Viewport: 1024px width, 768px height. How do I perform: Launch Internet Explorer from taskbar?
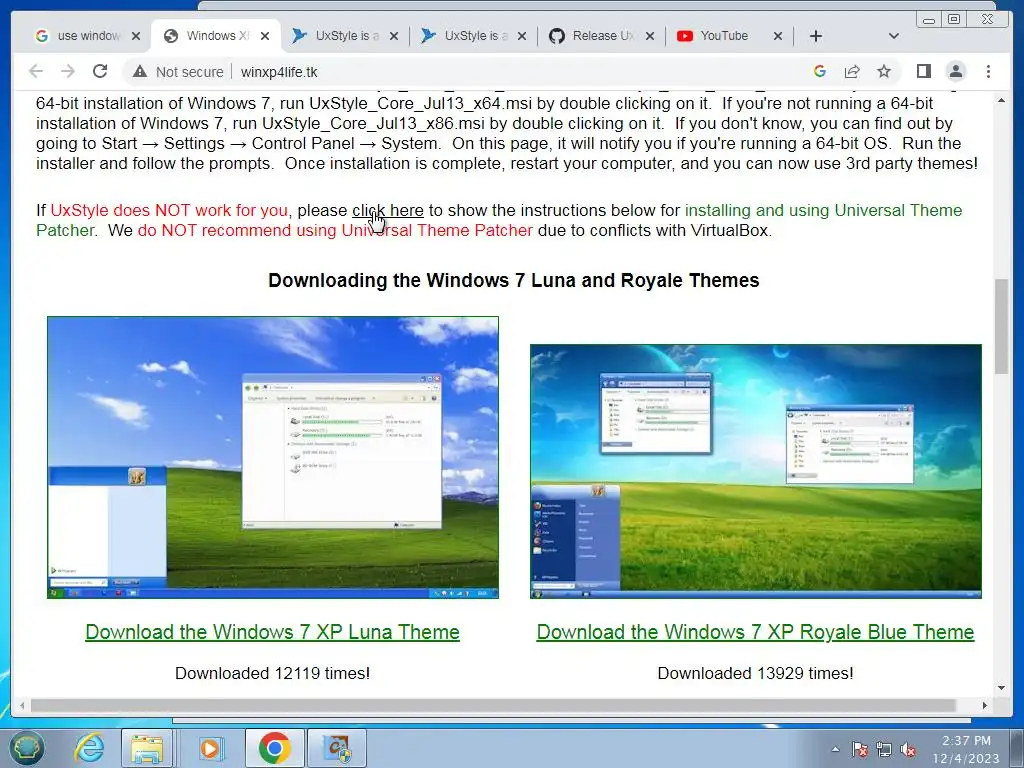click(89, 748)
